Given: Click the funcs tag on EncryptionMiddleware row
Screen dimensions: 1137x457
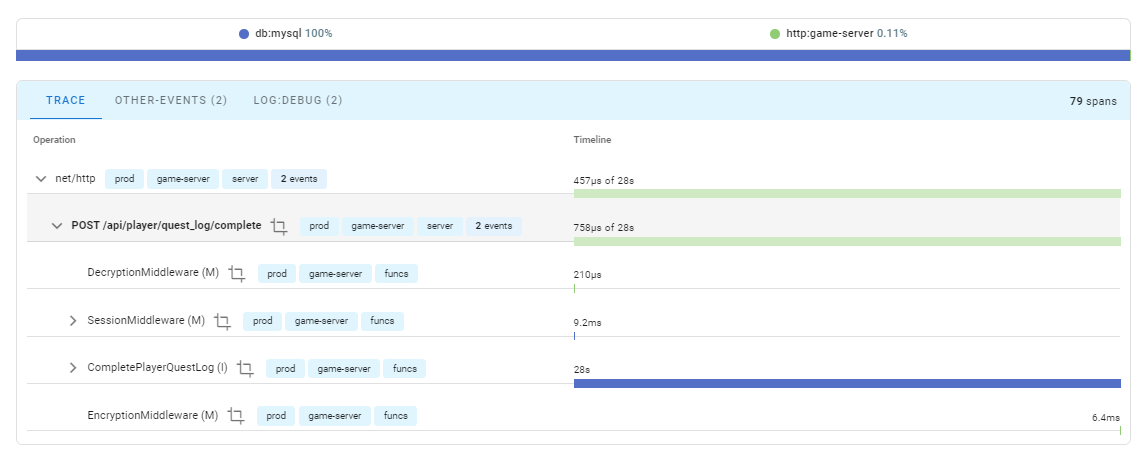Looking at the screenshot, I should click(395, 416).
